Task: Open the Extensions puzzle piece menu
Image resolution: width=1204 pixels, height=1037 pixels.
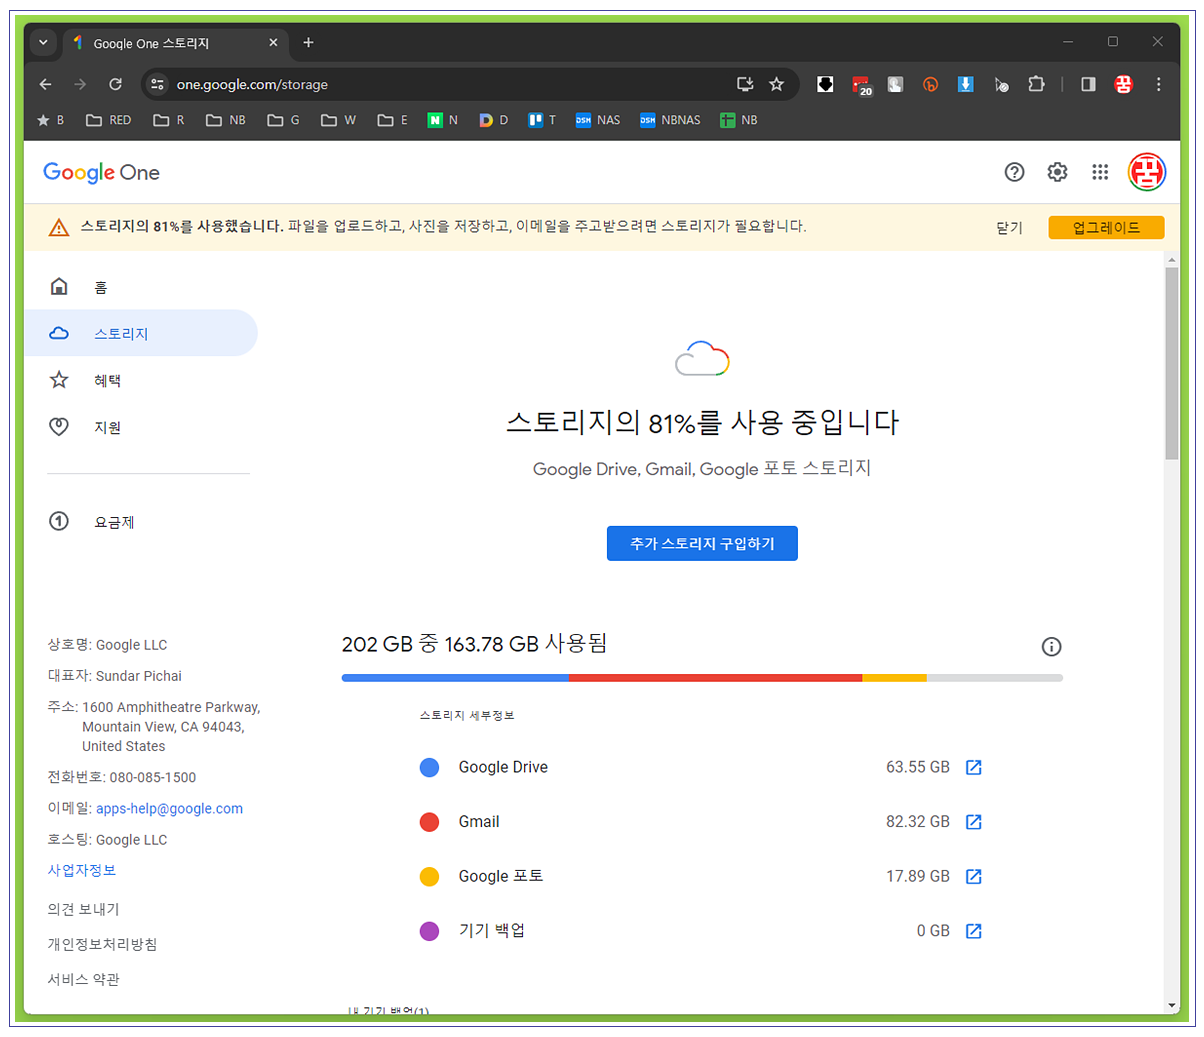Action: (x=1036, y=84)
